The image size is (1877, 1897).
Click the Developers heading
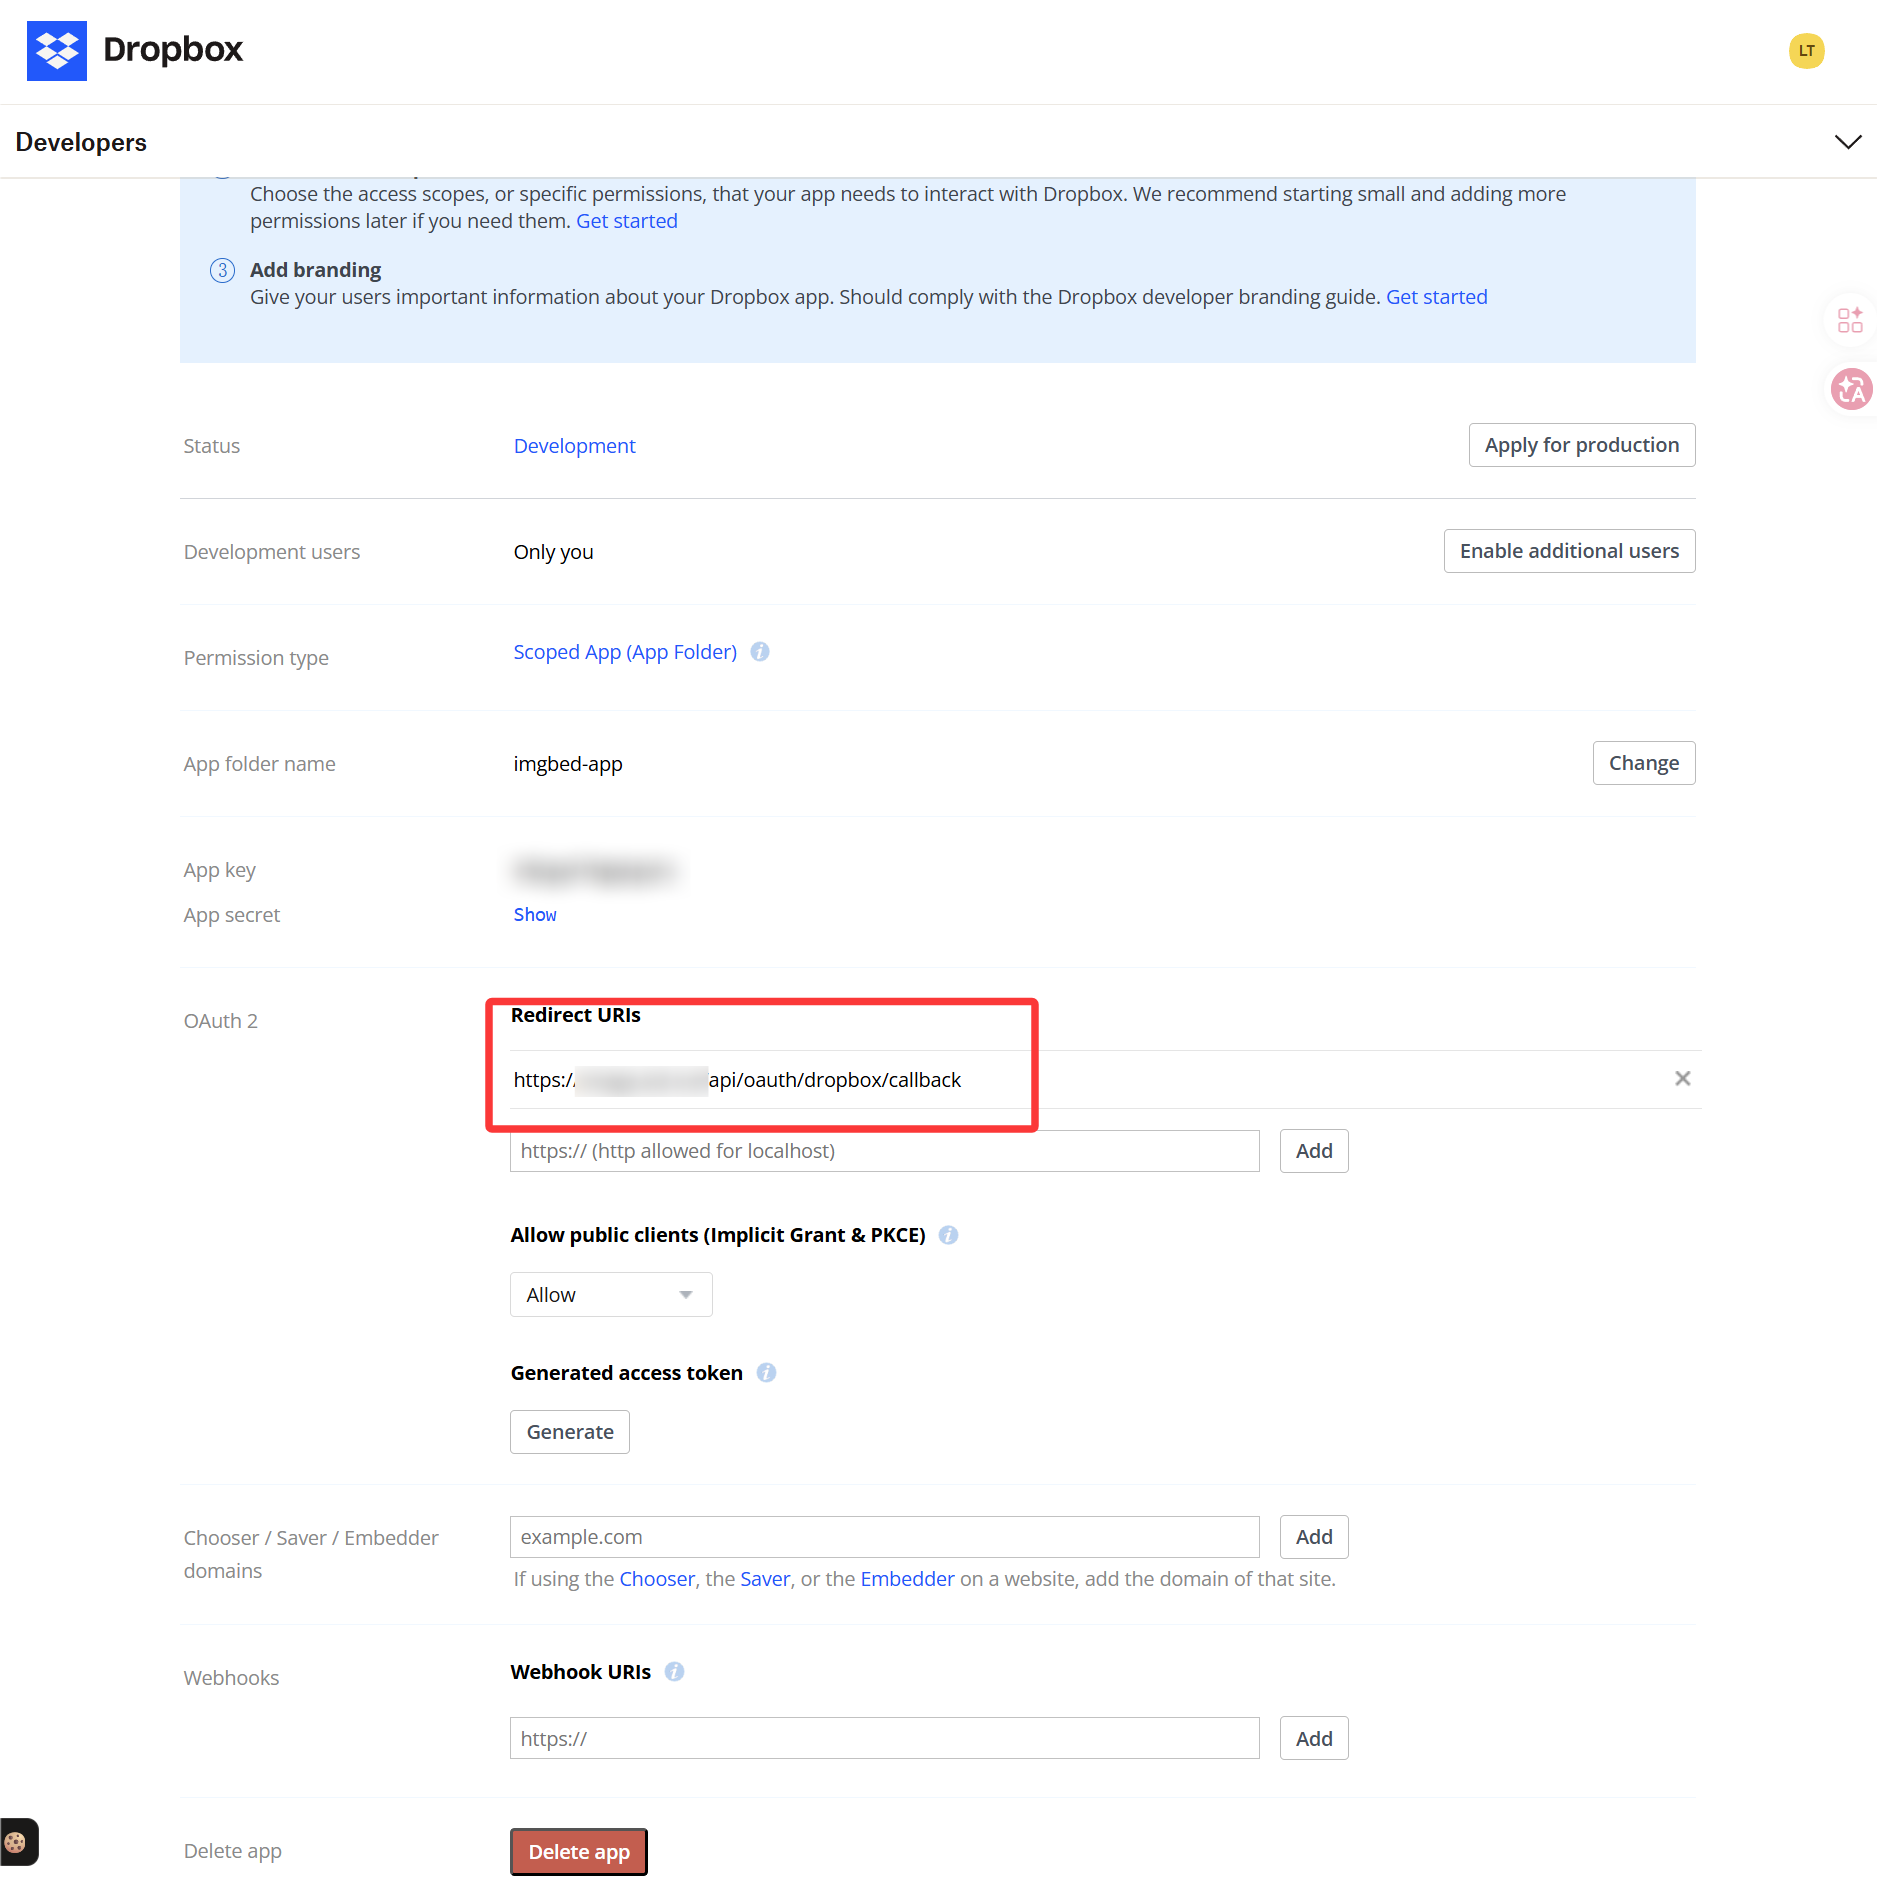click(81, 142)
